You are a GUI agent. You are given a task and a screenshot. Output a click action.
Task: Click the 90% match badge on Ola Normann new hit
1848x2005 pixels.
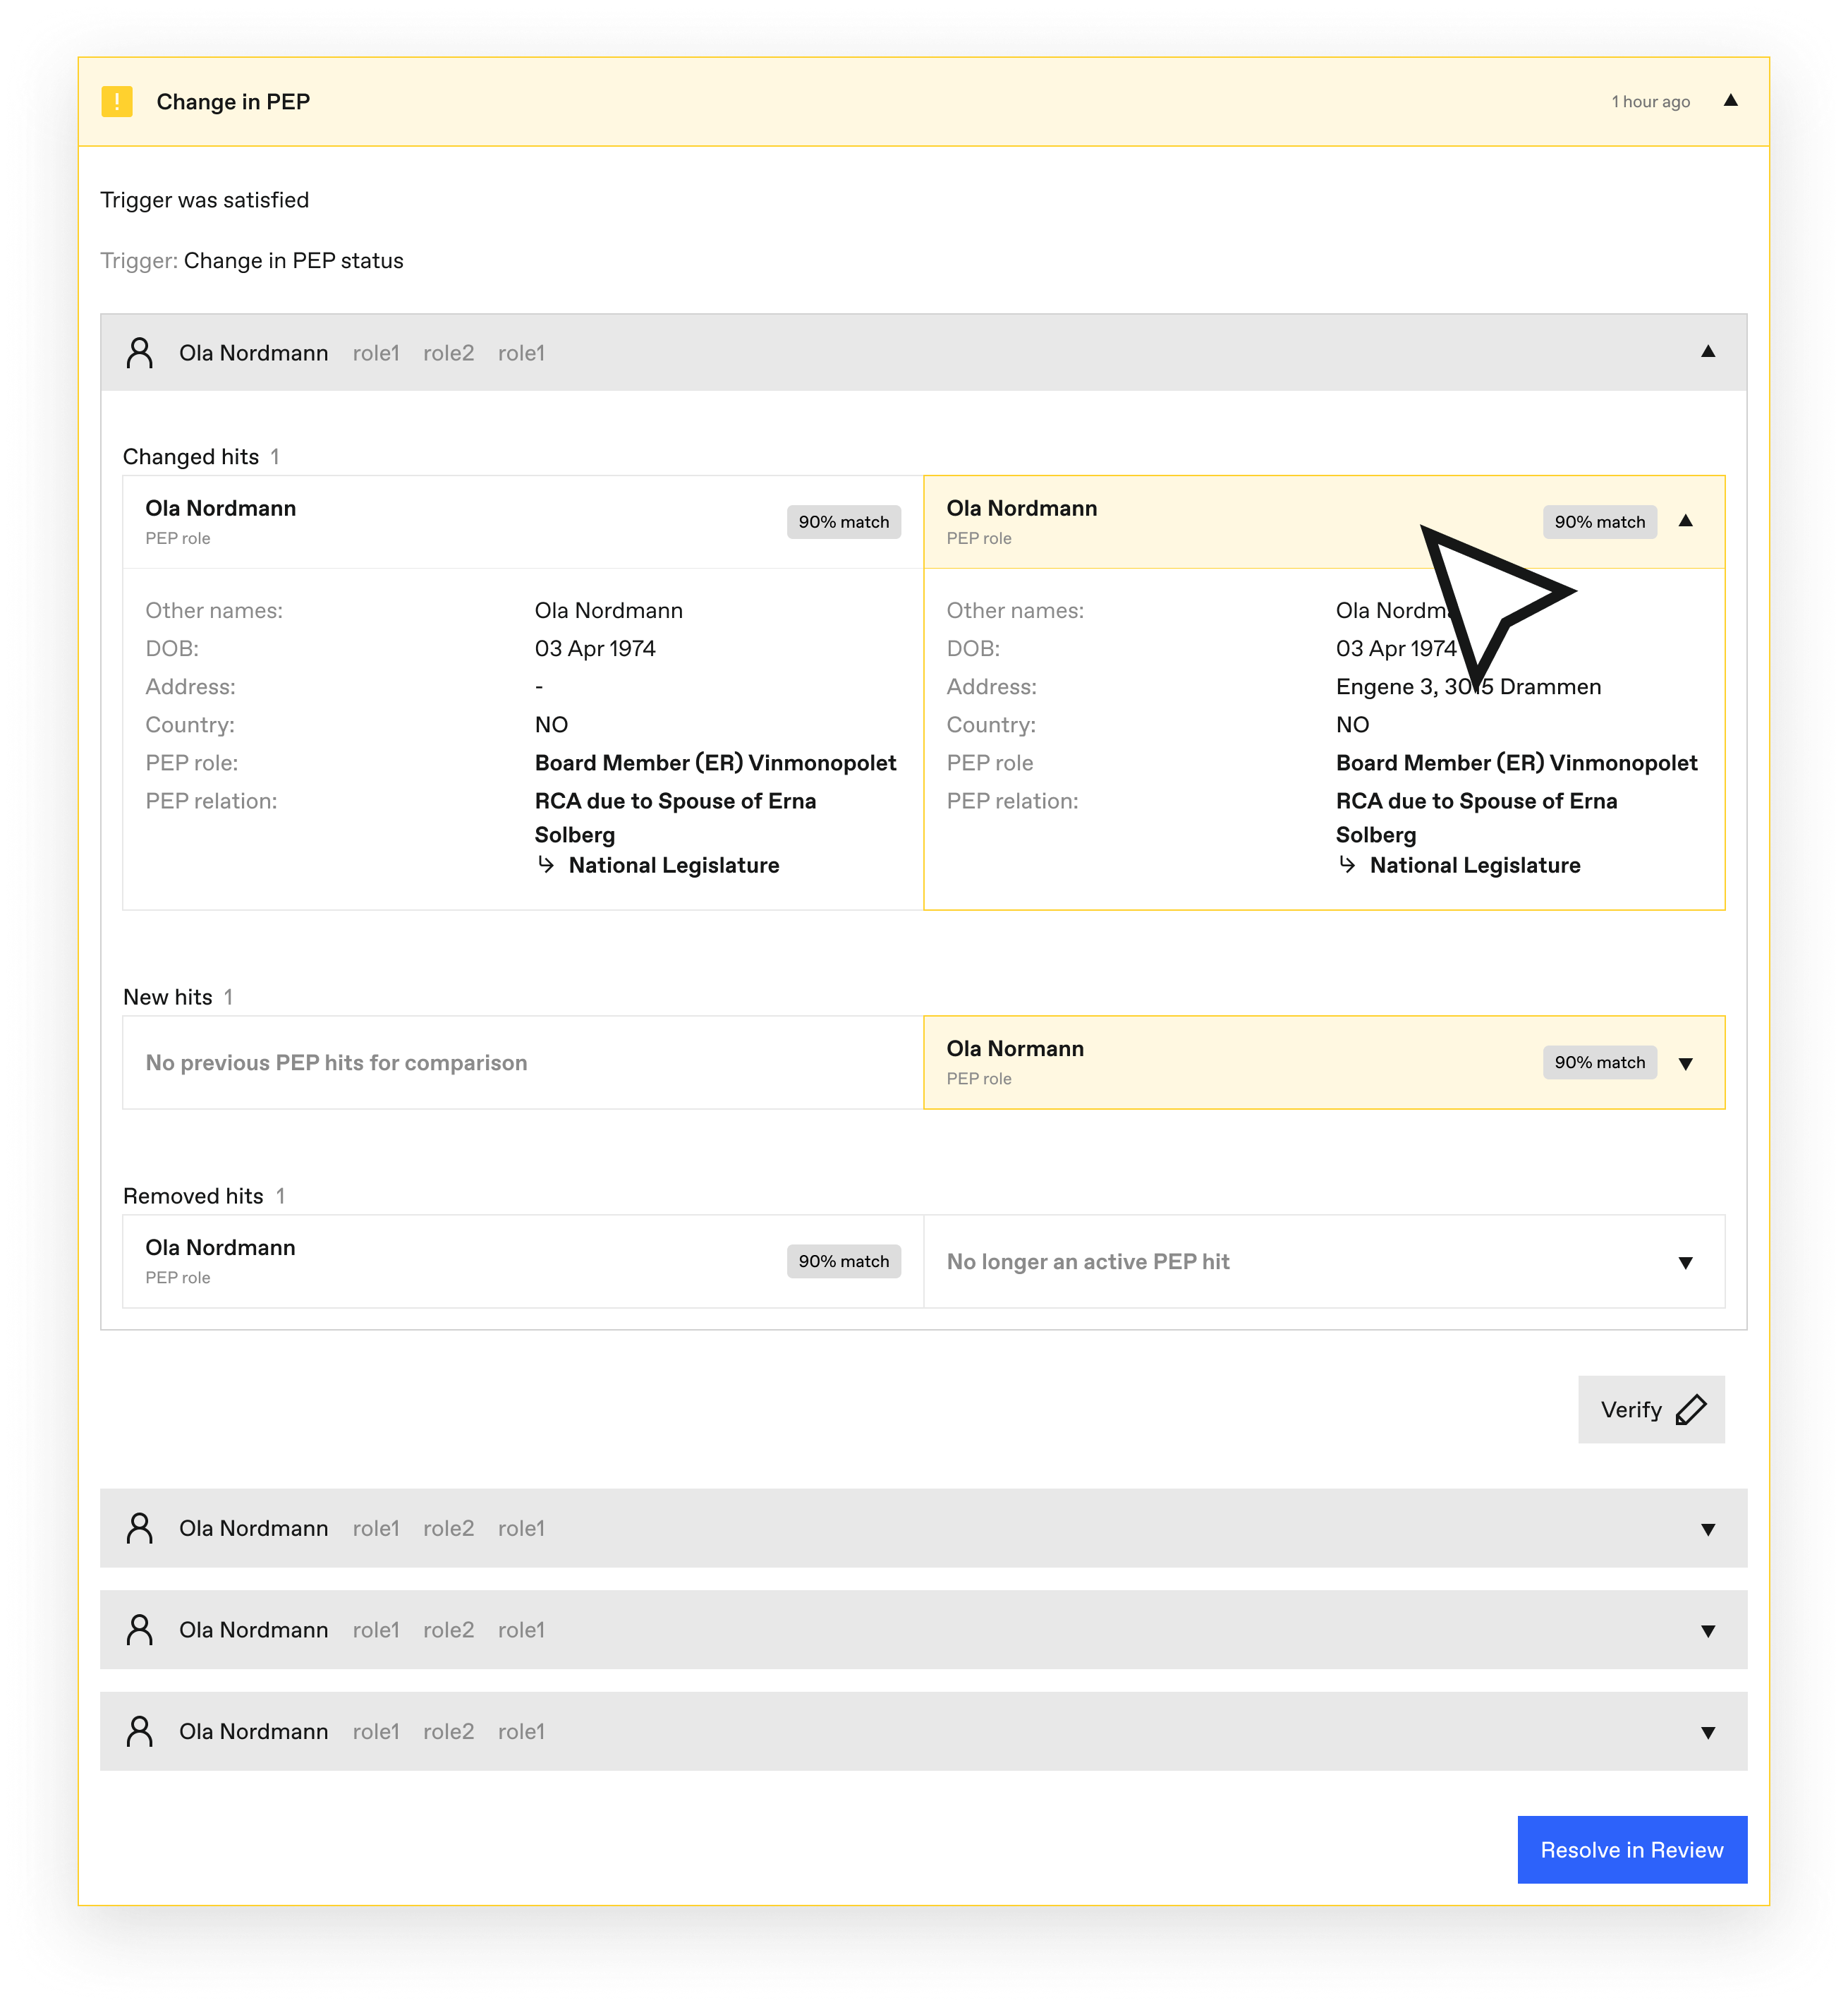tap(1599, 1062)
